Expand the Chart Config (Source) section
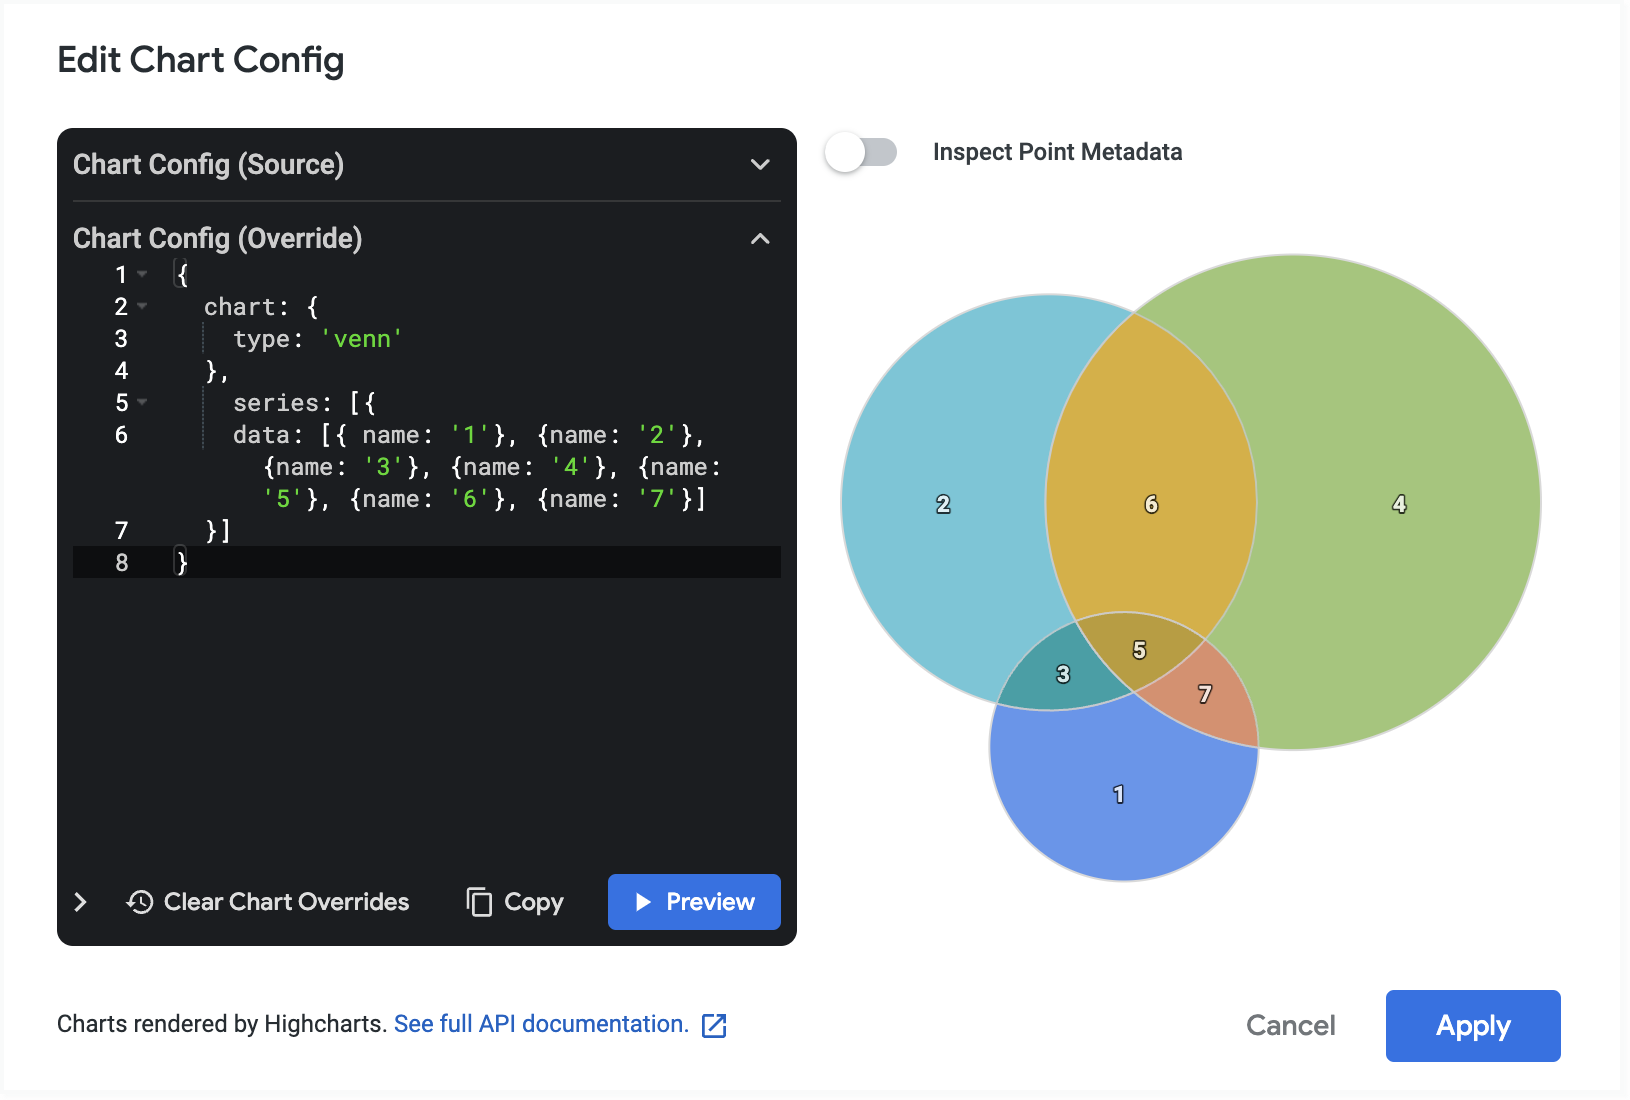1630x1100 pixels. 760,164
